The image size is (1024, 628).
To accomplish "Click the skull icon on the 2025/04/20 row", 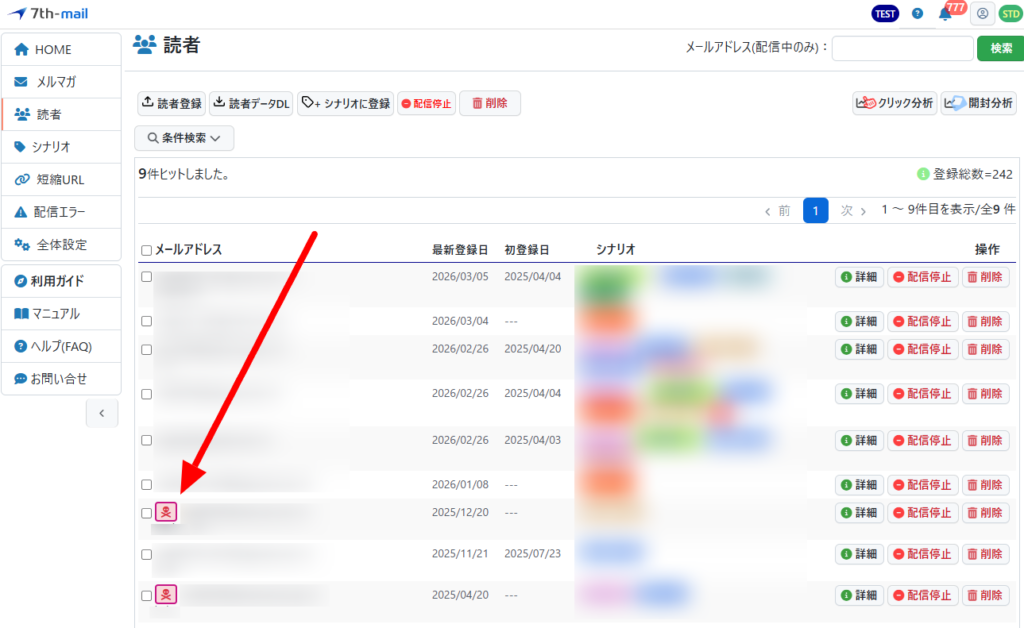I will pos(166,595).
